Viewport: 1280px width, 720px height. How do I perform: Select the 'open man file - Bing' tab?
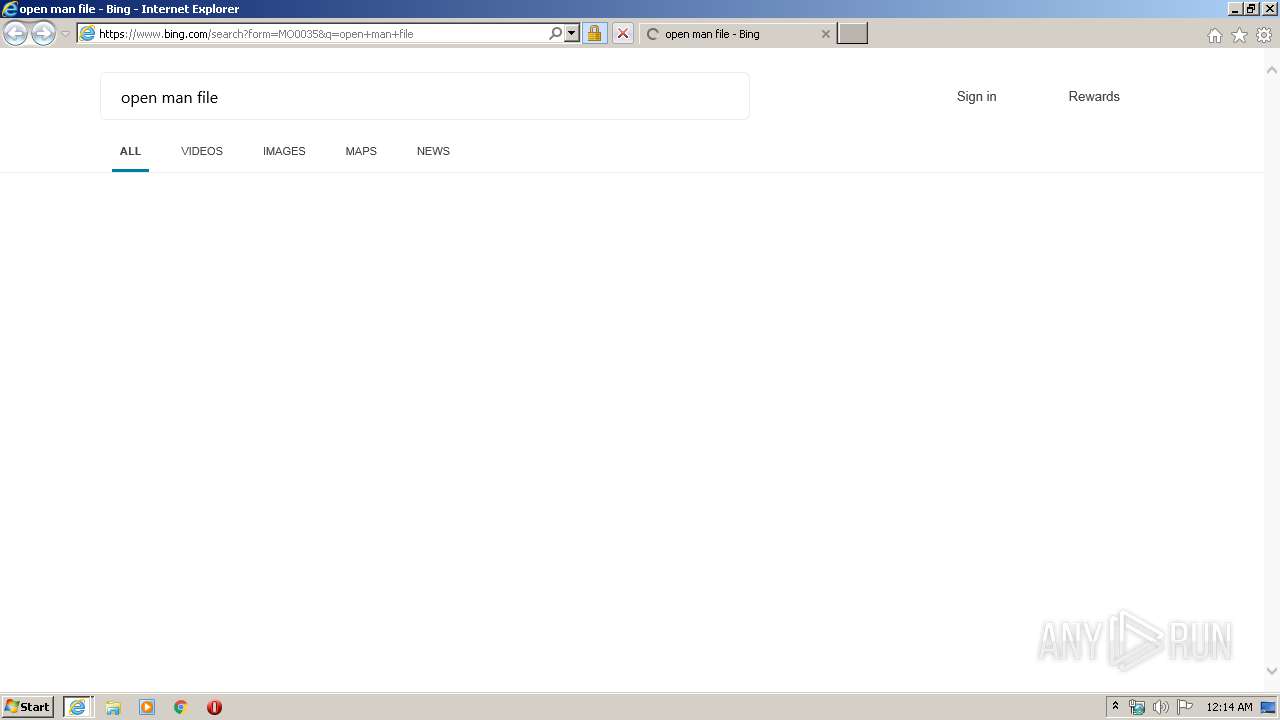(738, 34)
